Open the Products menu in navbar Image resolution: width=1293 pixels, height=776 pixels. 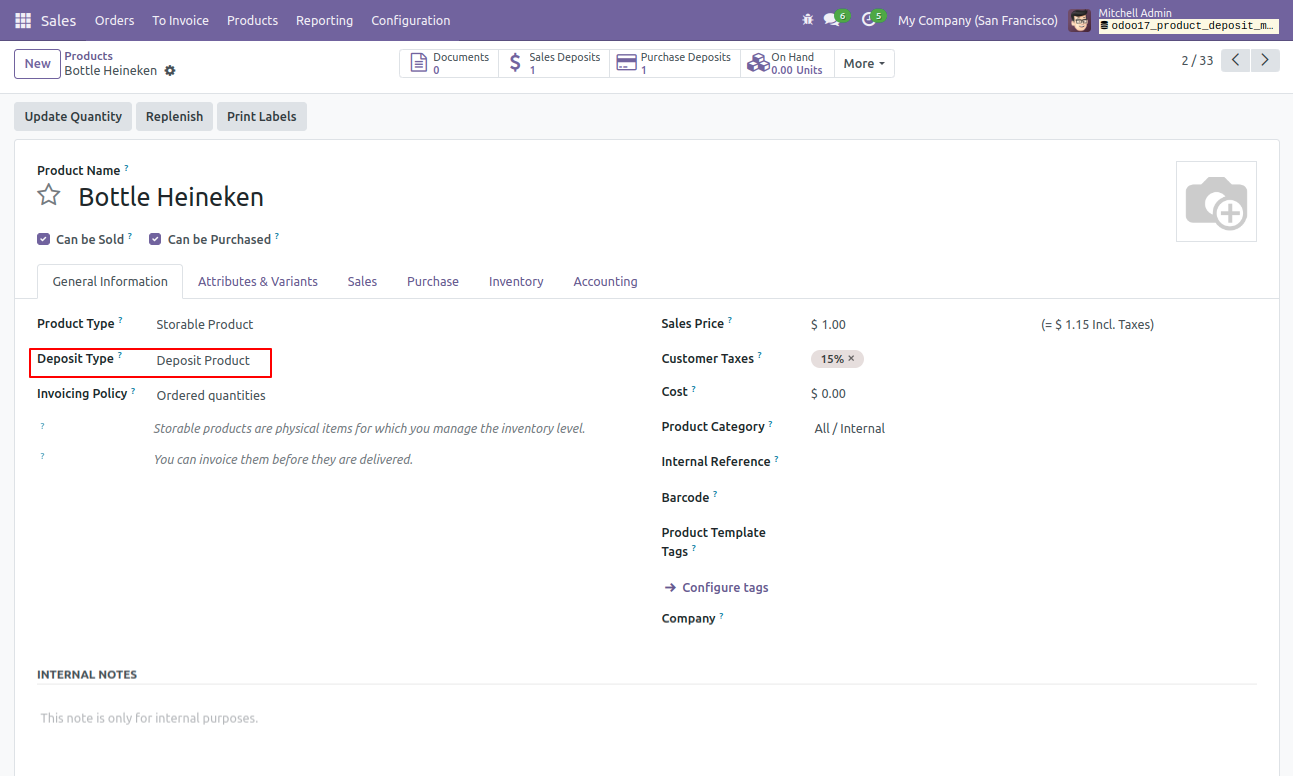pos(252,20)
